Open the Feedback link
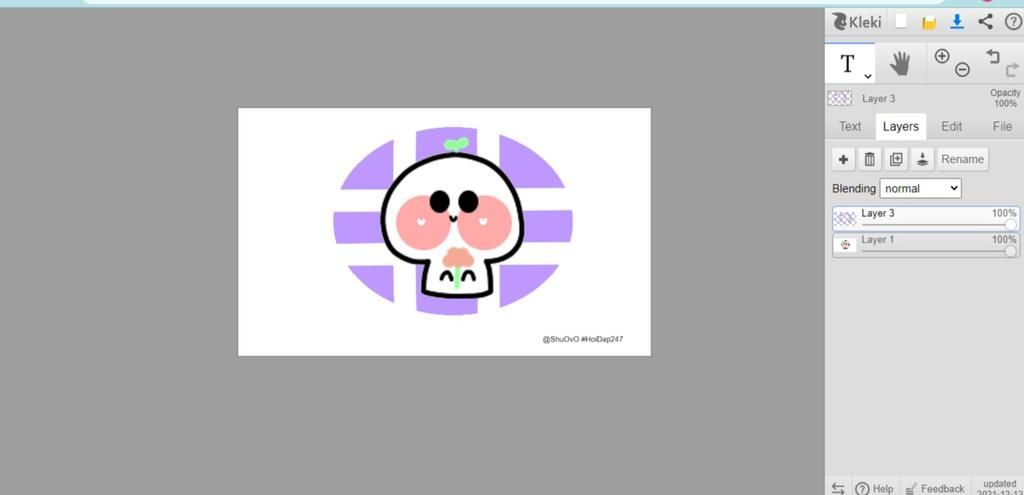The width and height of the screenshot is (1024, 495). tap(935, 488)
